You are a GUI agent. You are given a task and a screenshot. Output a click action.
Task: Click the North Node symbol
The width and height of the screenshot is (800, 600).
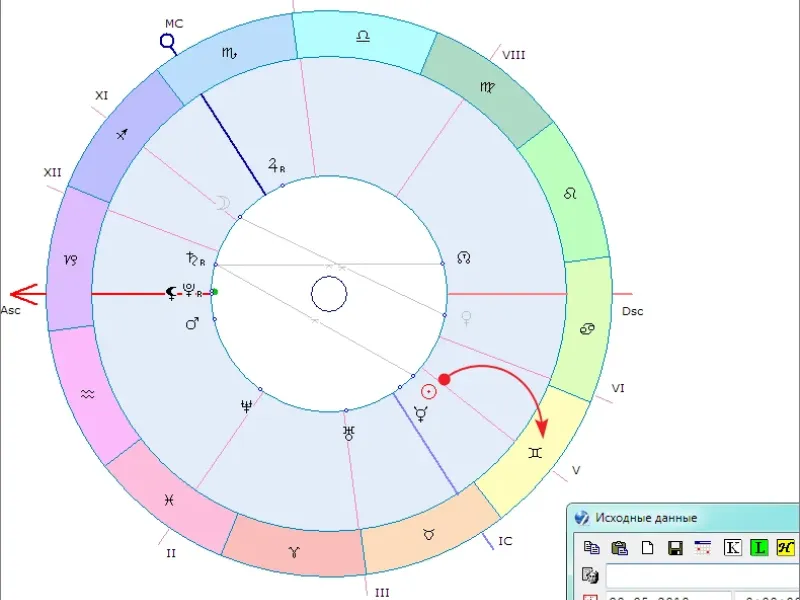[x=463, y=258]
